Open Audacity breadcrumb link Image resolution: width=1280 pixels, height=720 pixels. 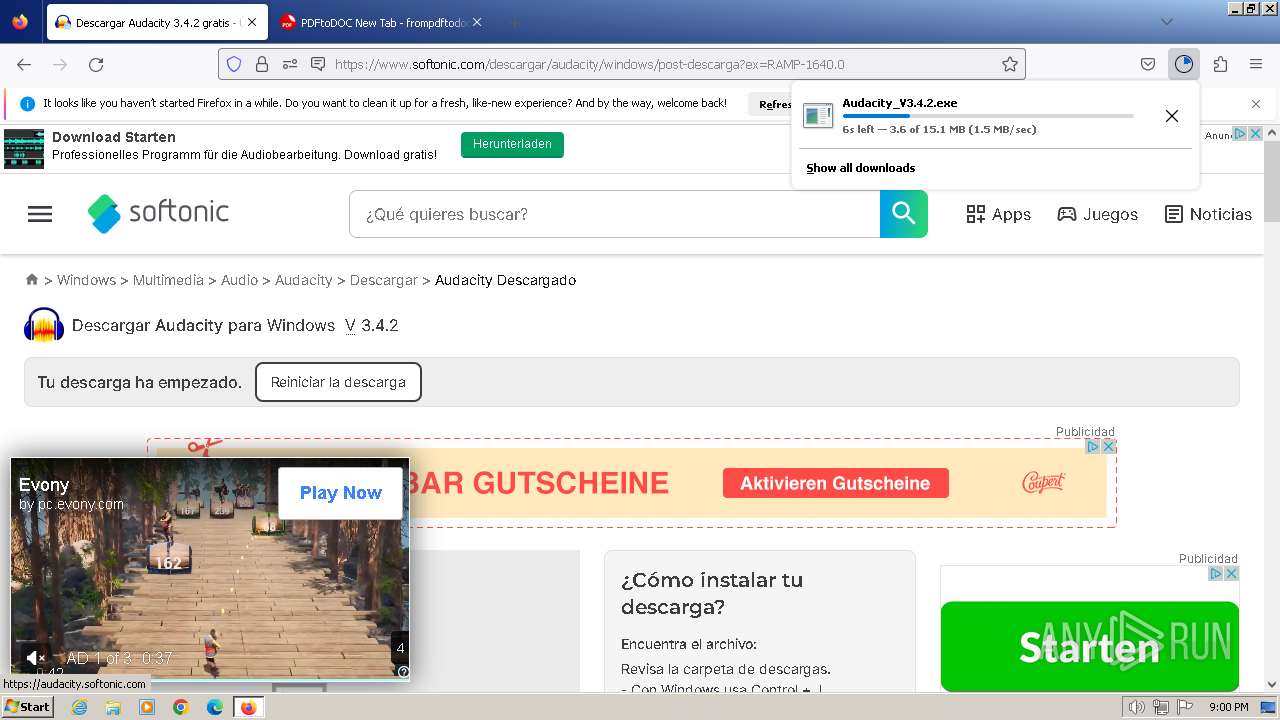pos(303,280)
